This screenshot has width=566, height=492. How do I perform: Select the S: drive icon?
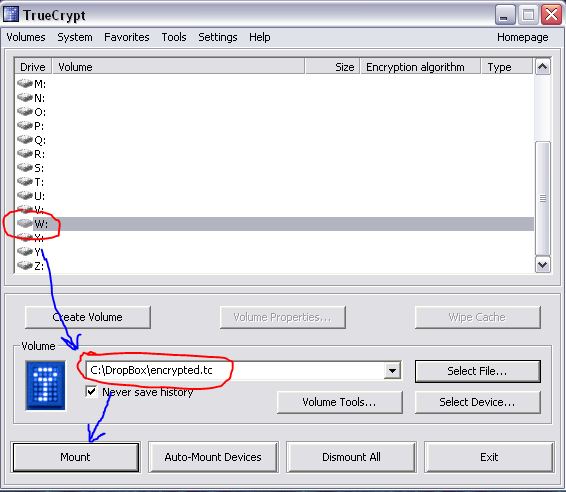[25, 168]
